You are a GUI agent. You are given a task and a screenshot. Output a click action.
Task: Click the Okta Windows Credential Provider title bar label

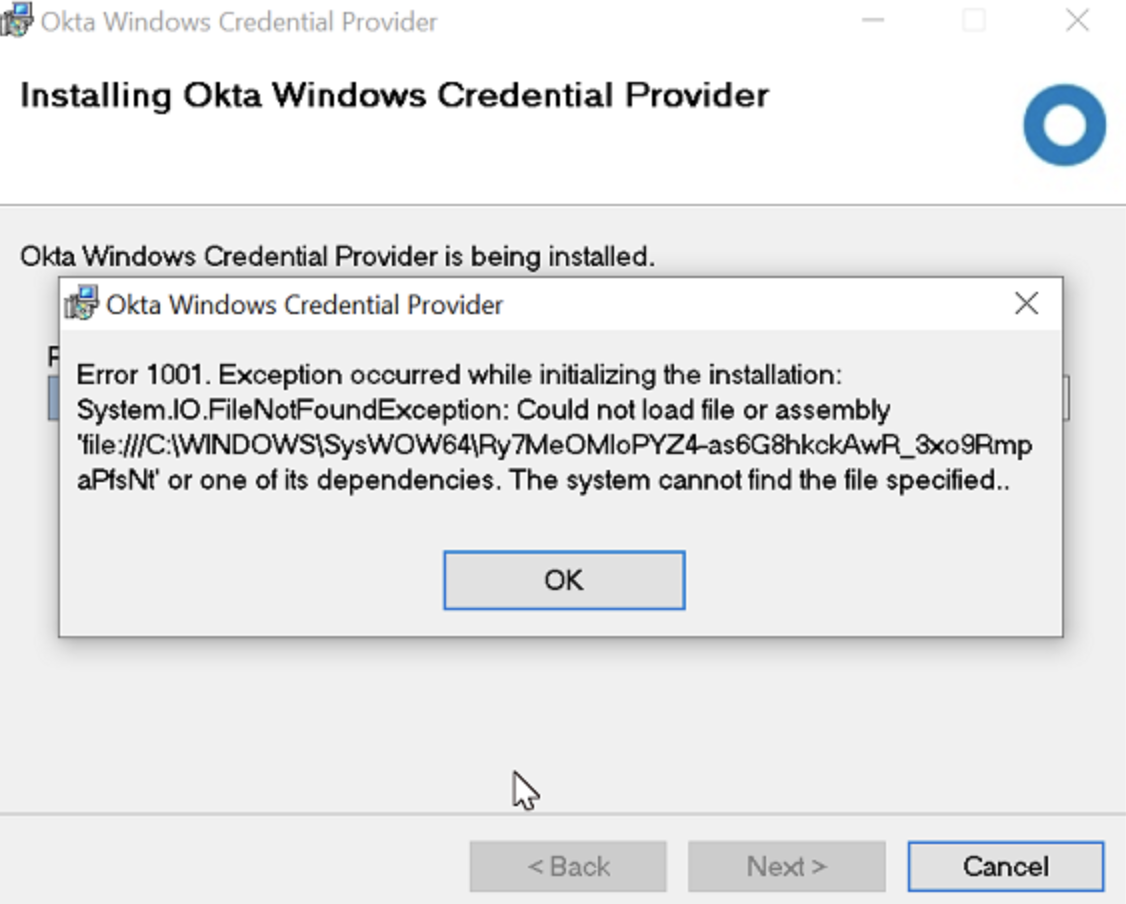click(240, 21)
